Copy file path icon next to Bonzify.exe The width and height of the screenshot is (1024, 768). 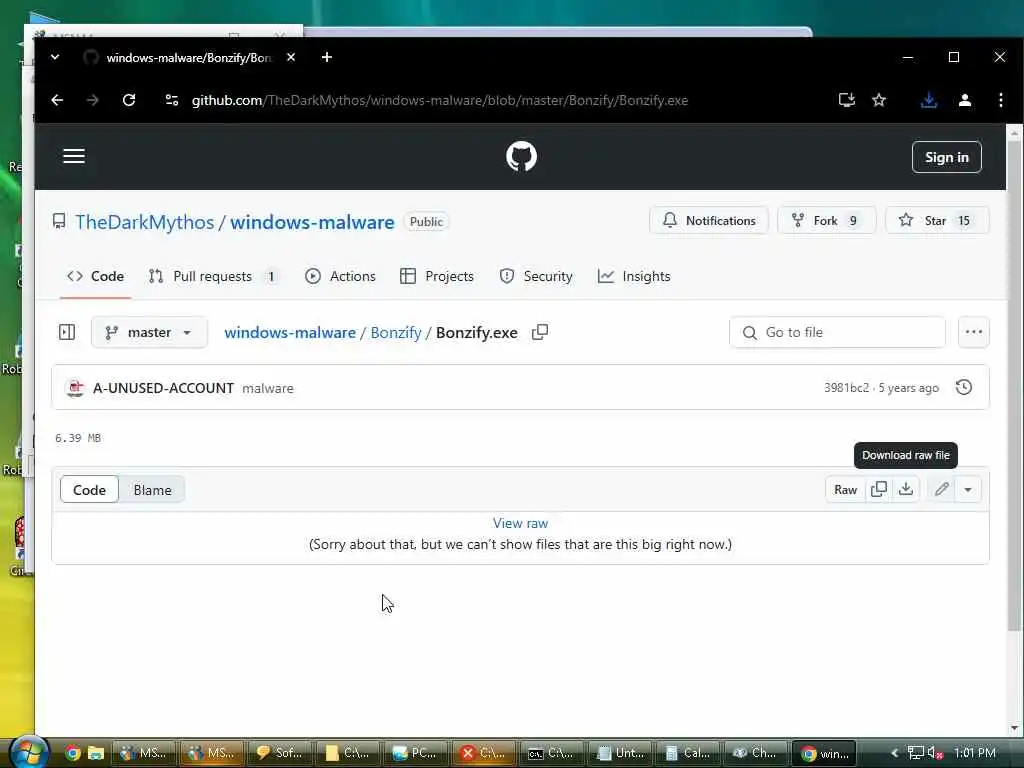pos(540,332)
